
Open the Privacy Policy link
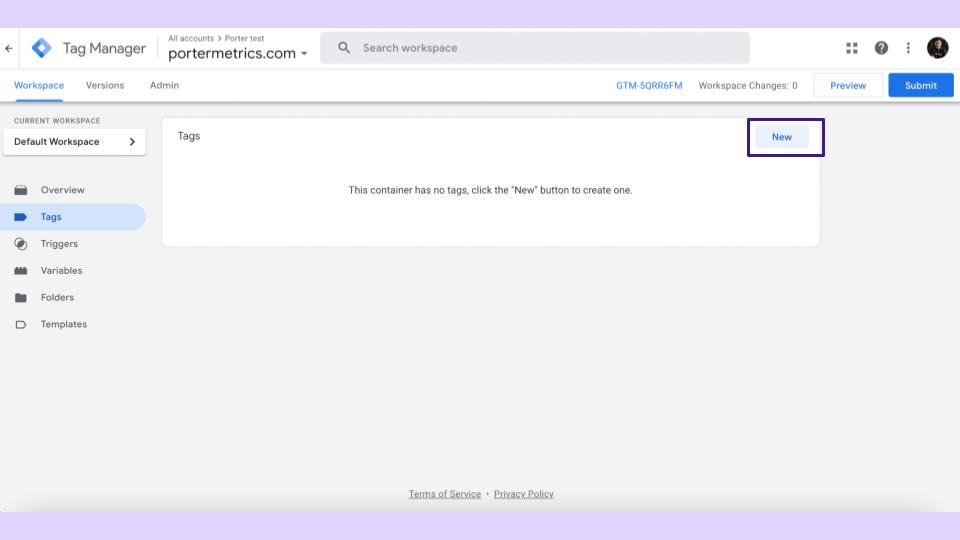coord(523,494)
